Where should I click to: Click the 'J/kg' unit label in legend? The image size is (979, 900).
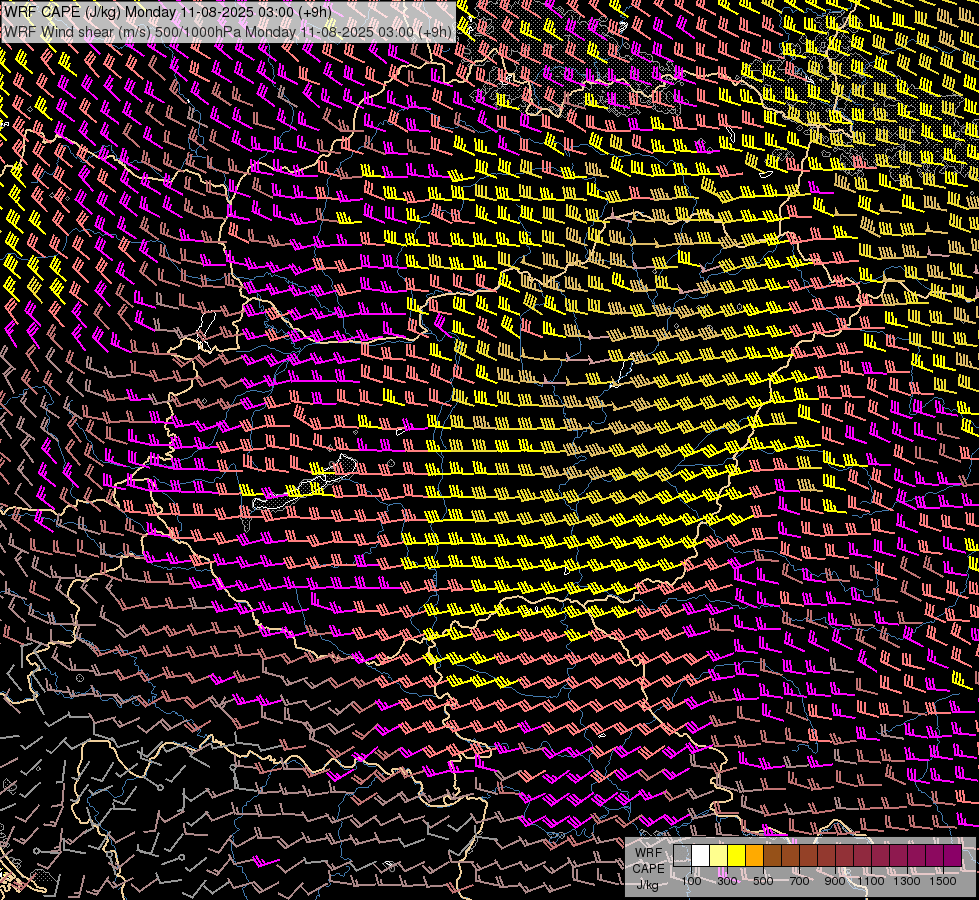647,885
